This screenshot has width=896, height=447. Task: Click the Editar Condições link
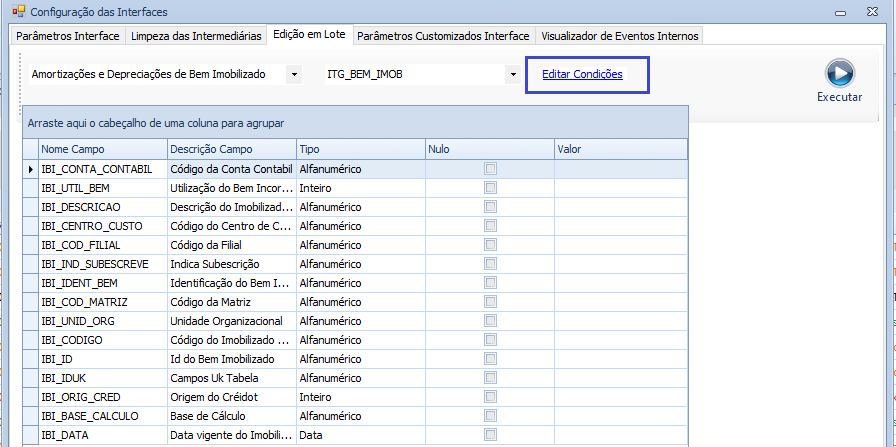pyautogui.click(x=582, y=75)
